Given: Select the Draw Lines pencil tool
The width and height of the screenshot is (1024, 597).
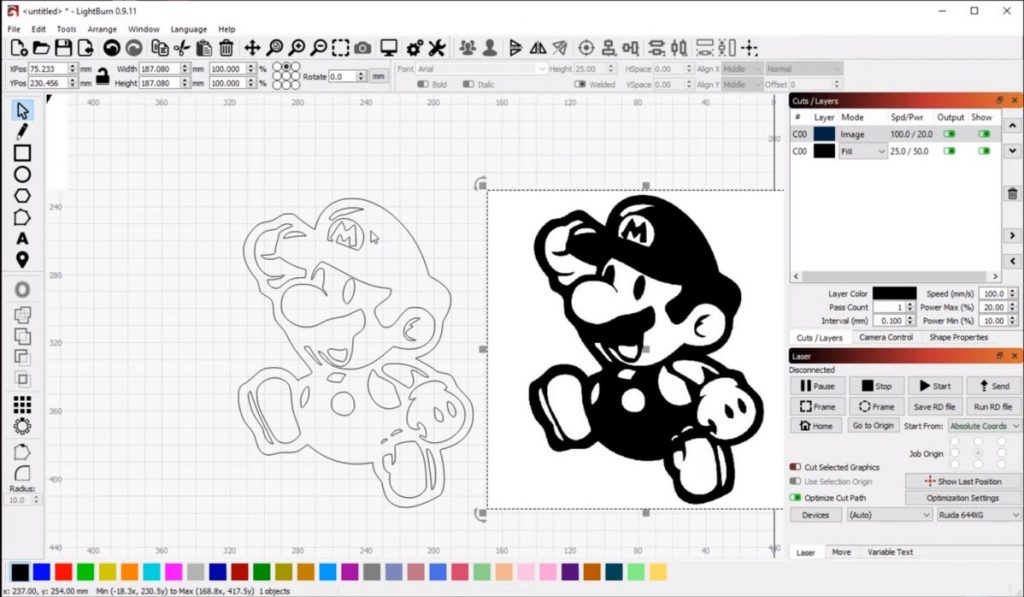Looking at the screenshot, I should click(22, 131).
